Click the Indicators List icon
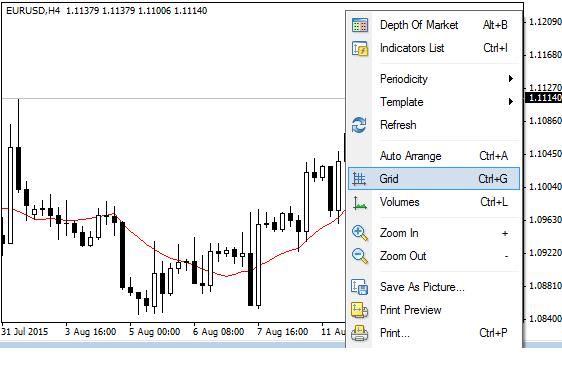The height and width of the screenshot is (384, 562). click(x=359, y=48)
